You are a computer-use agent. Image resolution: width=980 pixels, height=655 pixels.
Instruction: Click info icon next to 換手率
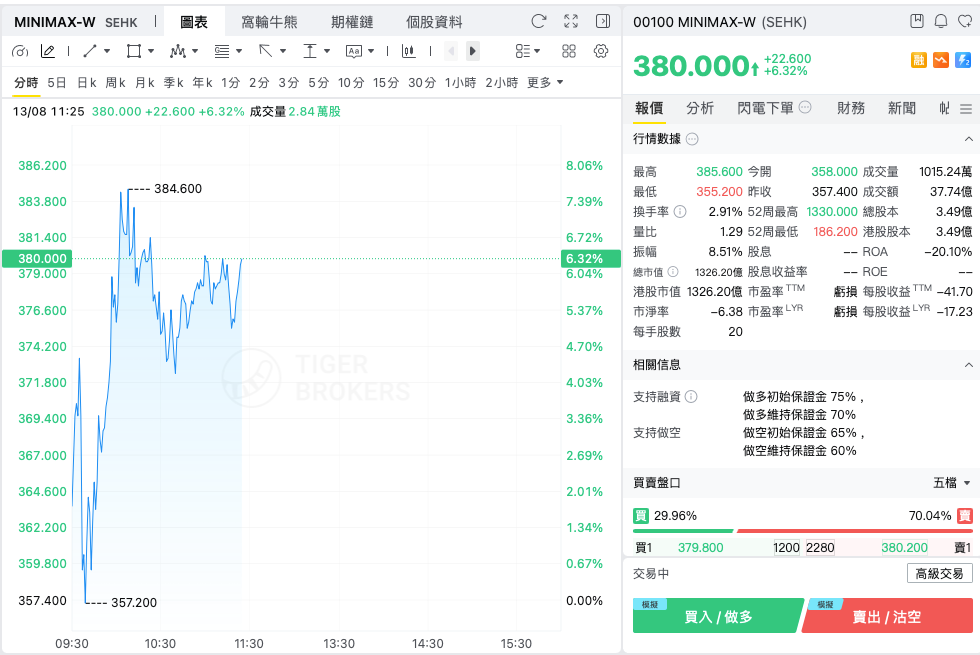pyautogui.click(x=680, y=211)
